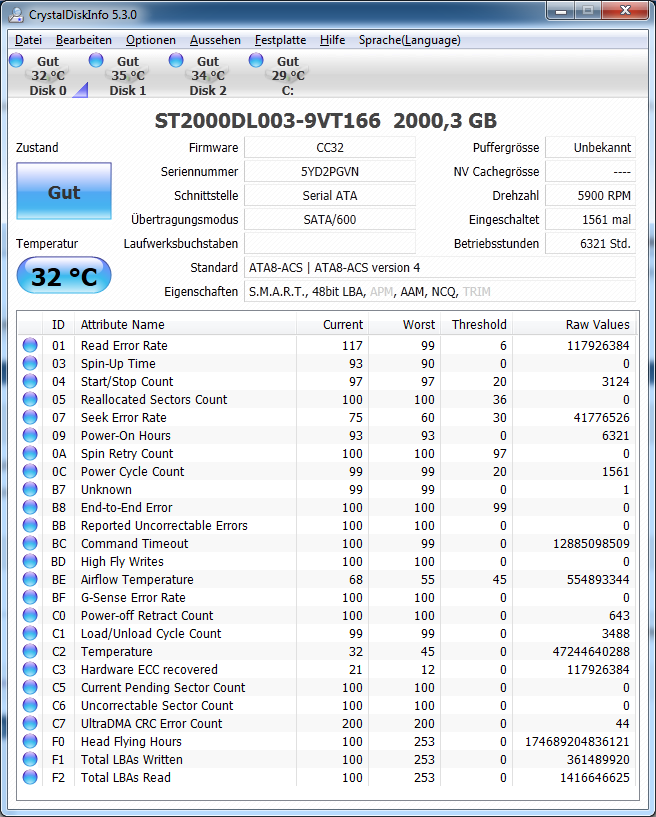This screenshot has width=656, height=817.
Task: Click status icon for Airflow Temperature
Action: tap(30, 579)
